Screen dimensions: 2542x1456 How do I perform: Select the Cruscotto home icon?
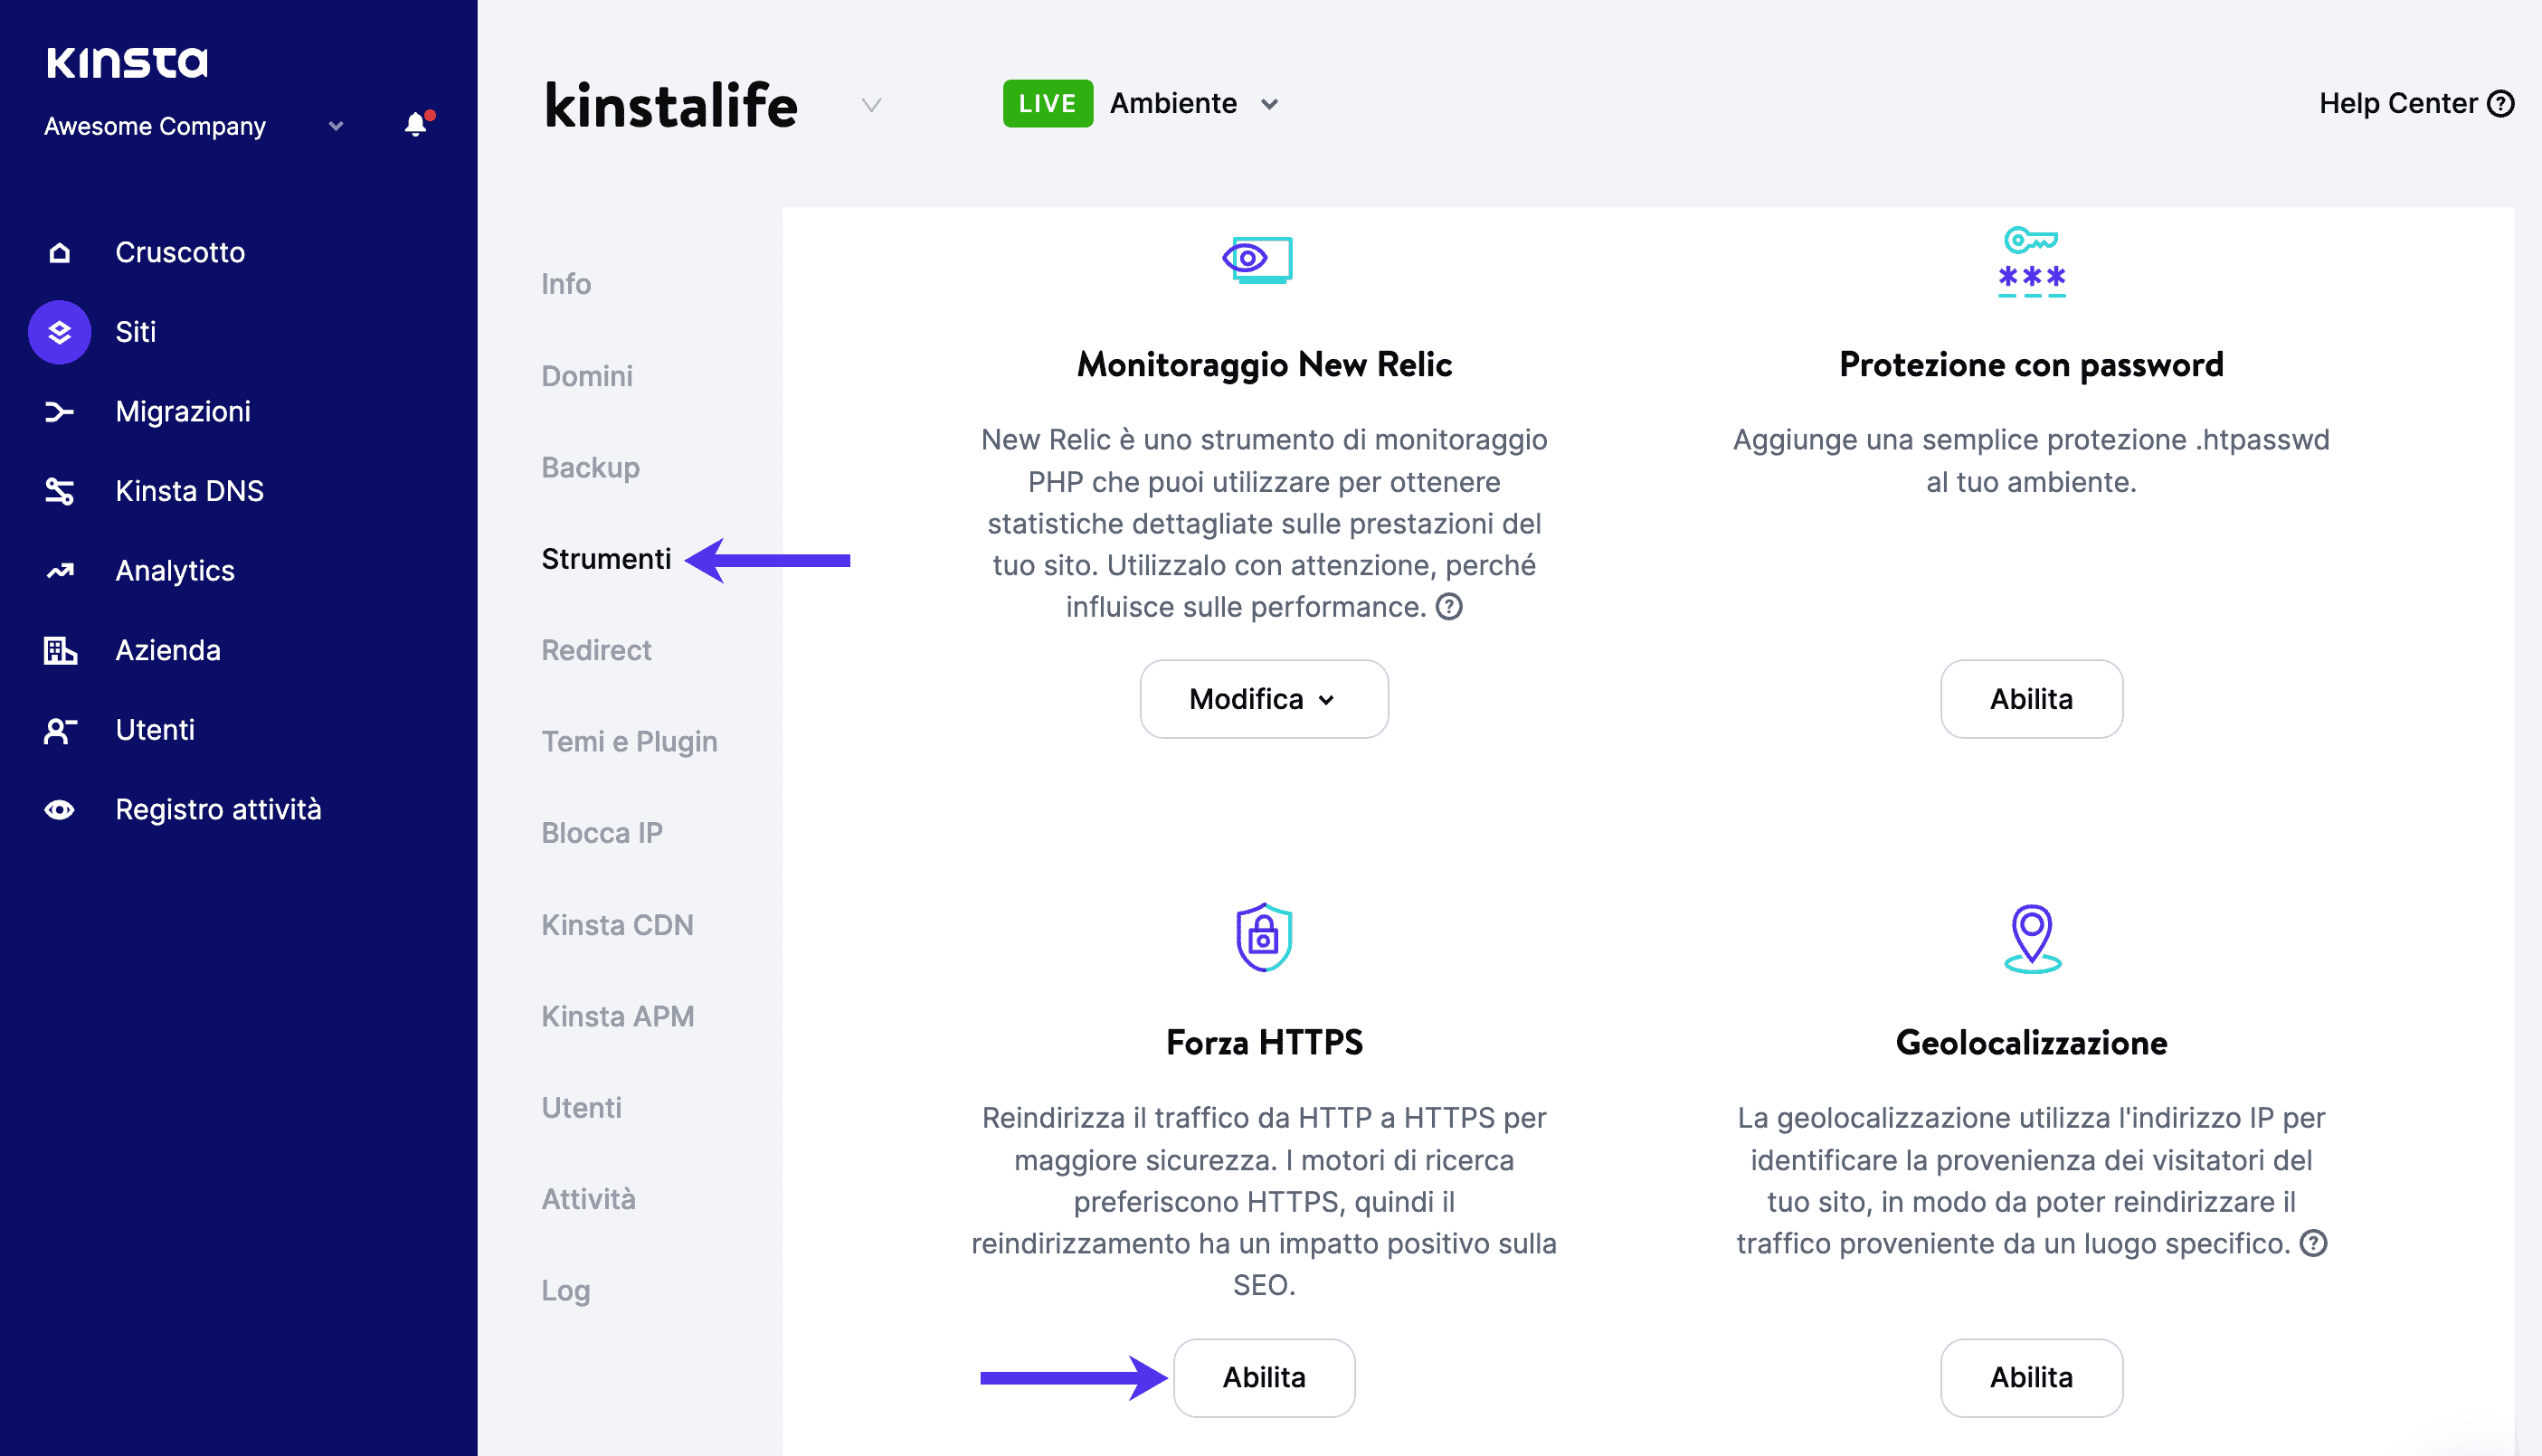point(59,252)
